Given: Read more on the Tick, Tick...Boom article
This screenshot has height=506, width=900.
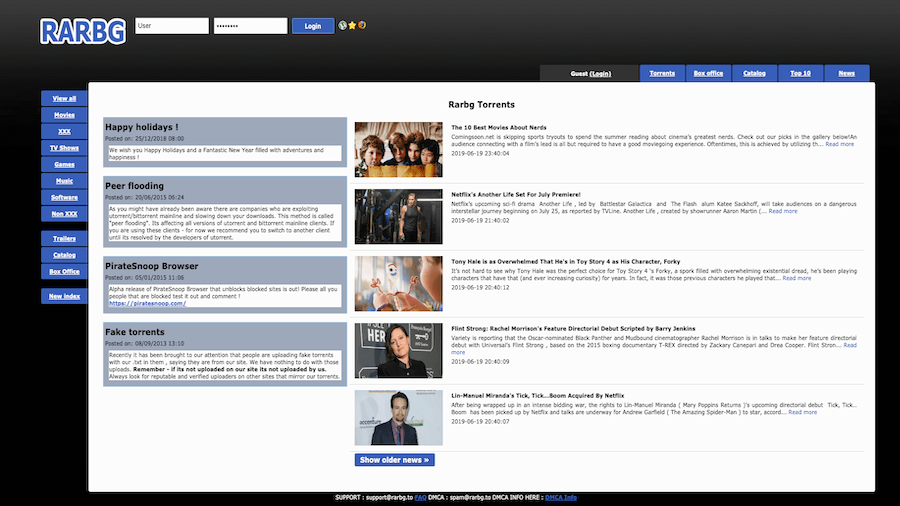Looking at the screenshot, I should coord(802,412).
